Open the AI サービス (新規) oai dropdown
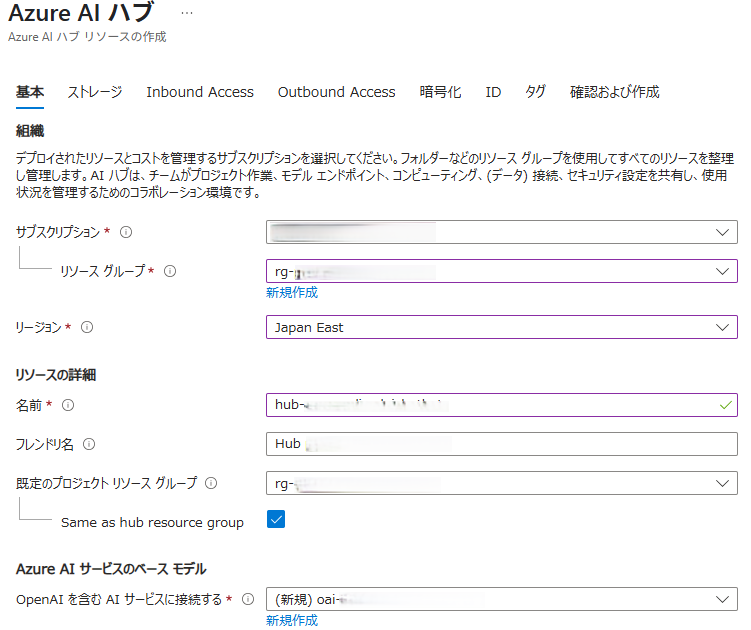The image size is (751, 630). (501, 599)
